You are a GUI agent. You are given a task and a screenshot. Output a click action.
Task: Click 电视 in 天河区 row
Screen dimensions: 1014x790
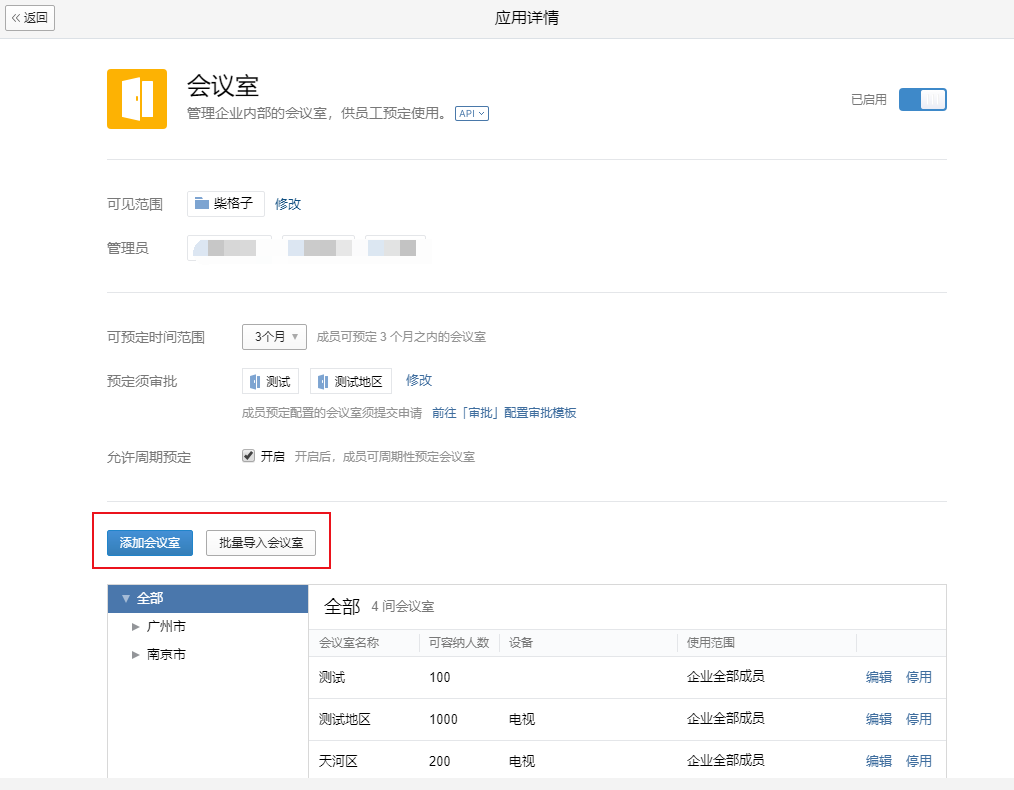[x=522, y=761]
